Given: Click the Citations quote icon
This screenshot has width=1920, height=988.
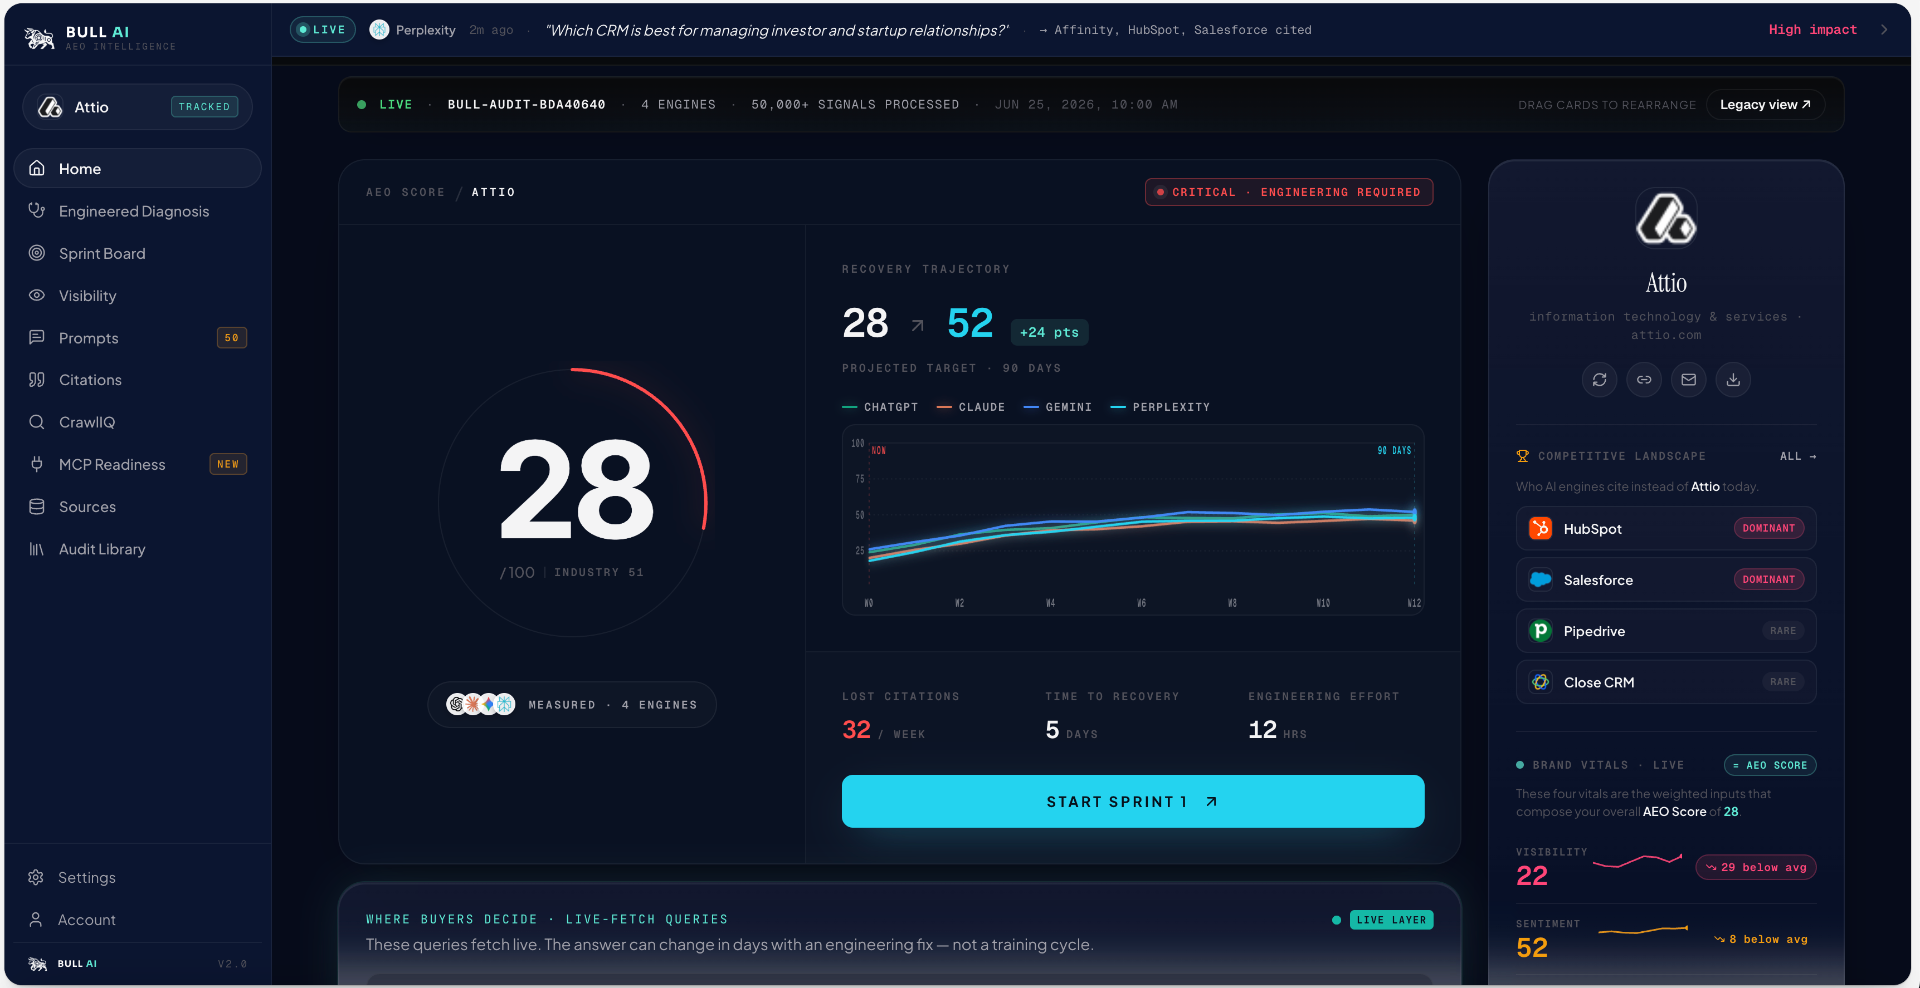Looking at the screenshot, I should [x=37, y=379].
